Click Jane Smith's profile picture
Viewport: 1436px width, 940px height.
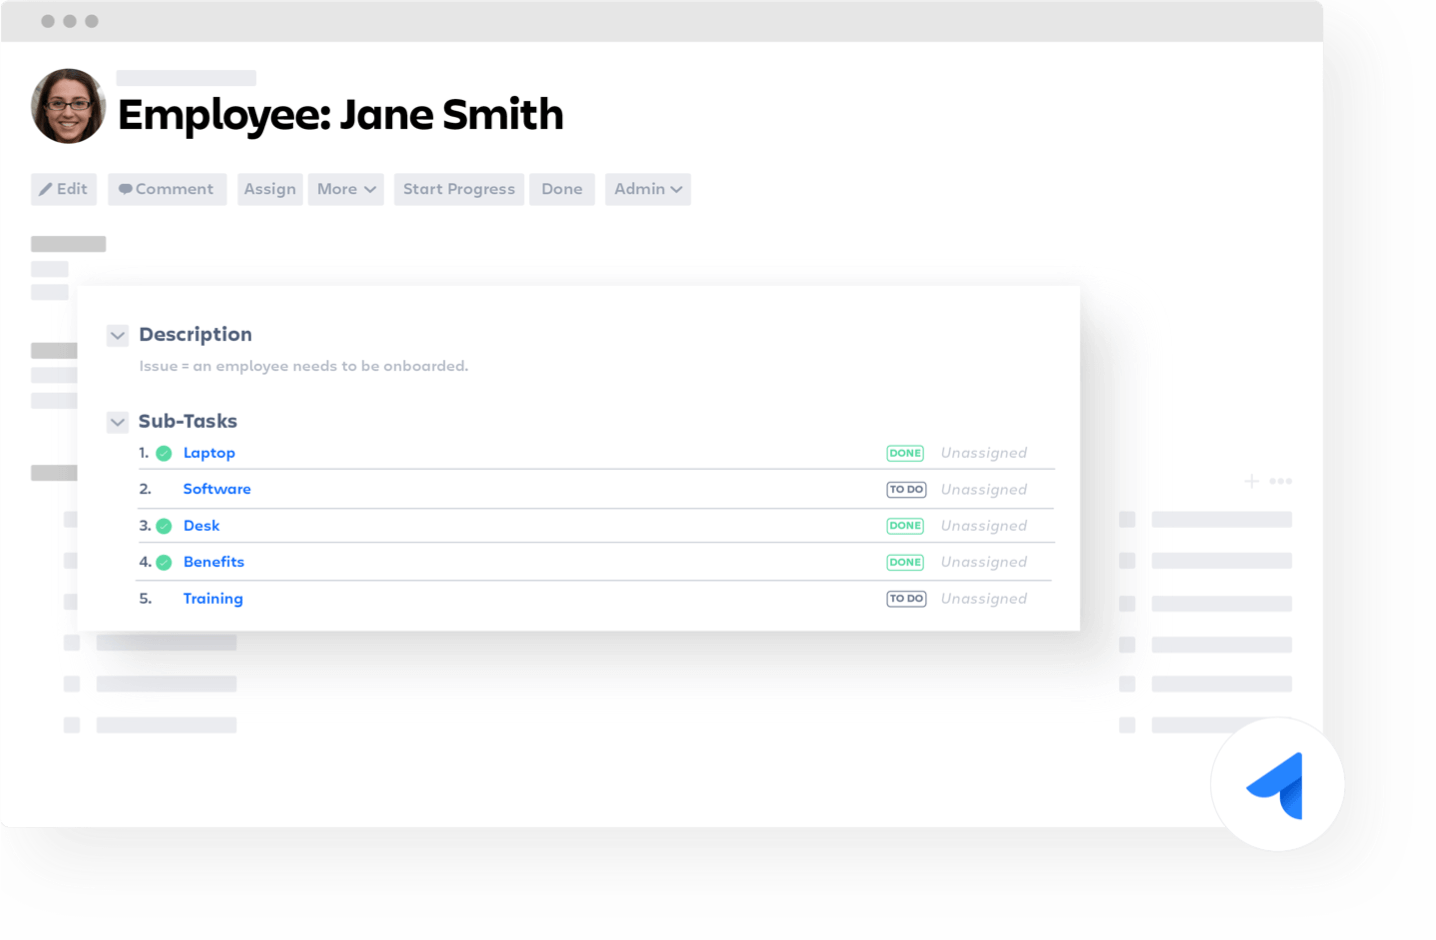(67, 105)
